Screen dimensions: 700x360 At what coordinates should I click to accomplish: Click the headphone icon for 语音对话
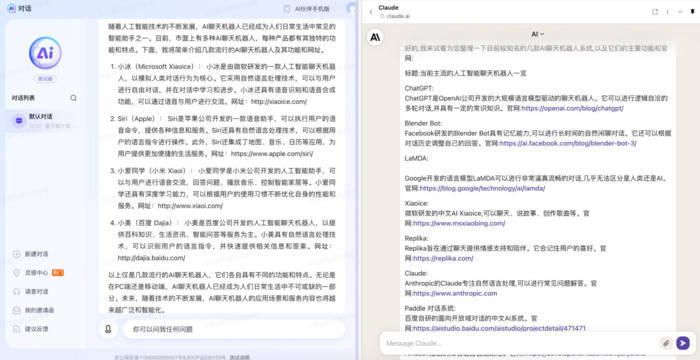tap(17, 291)
